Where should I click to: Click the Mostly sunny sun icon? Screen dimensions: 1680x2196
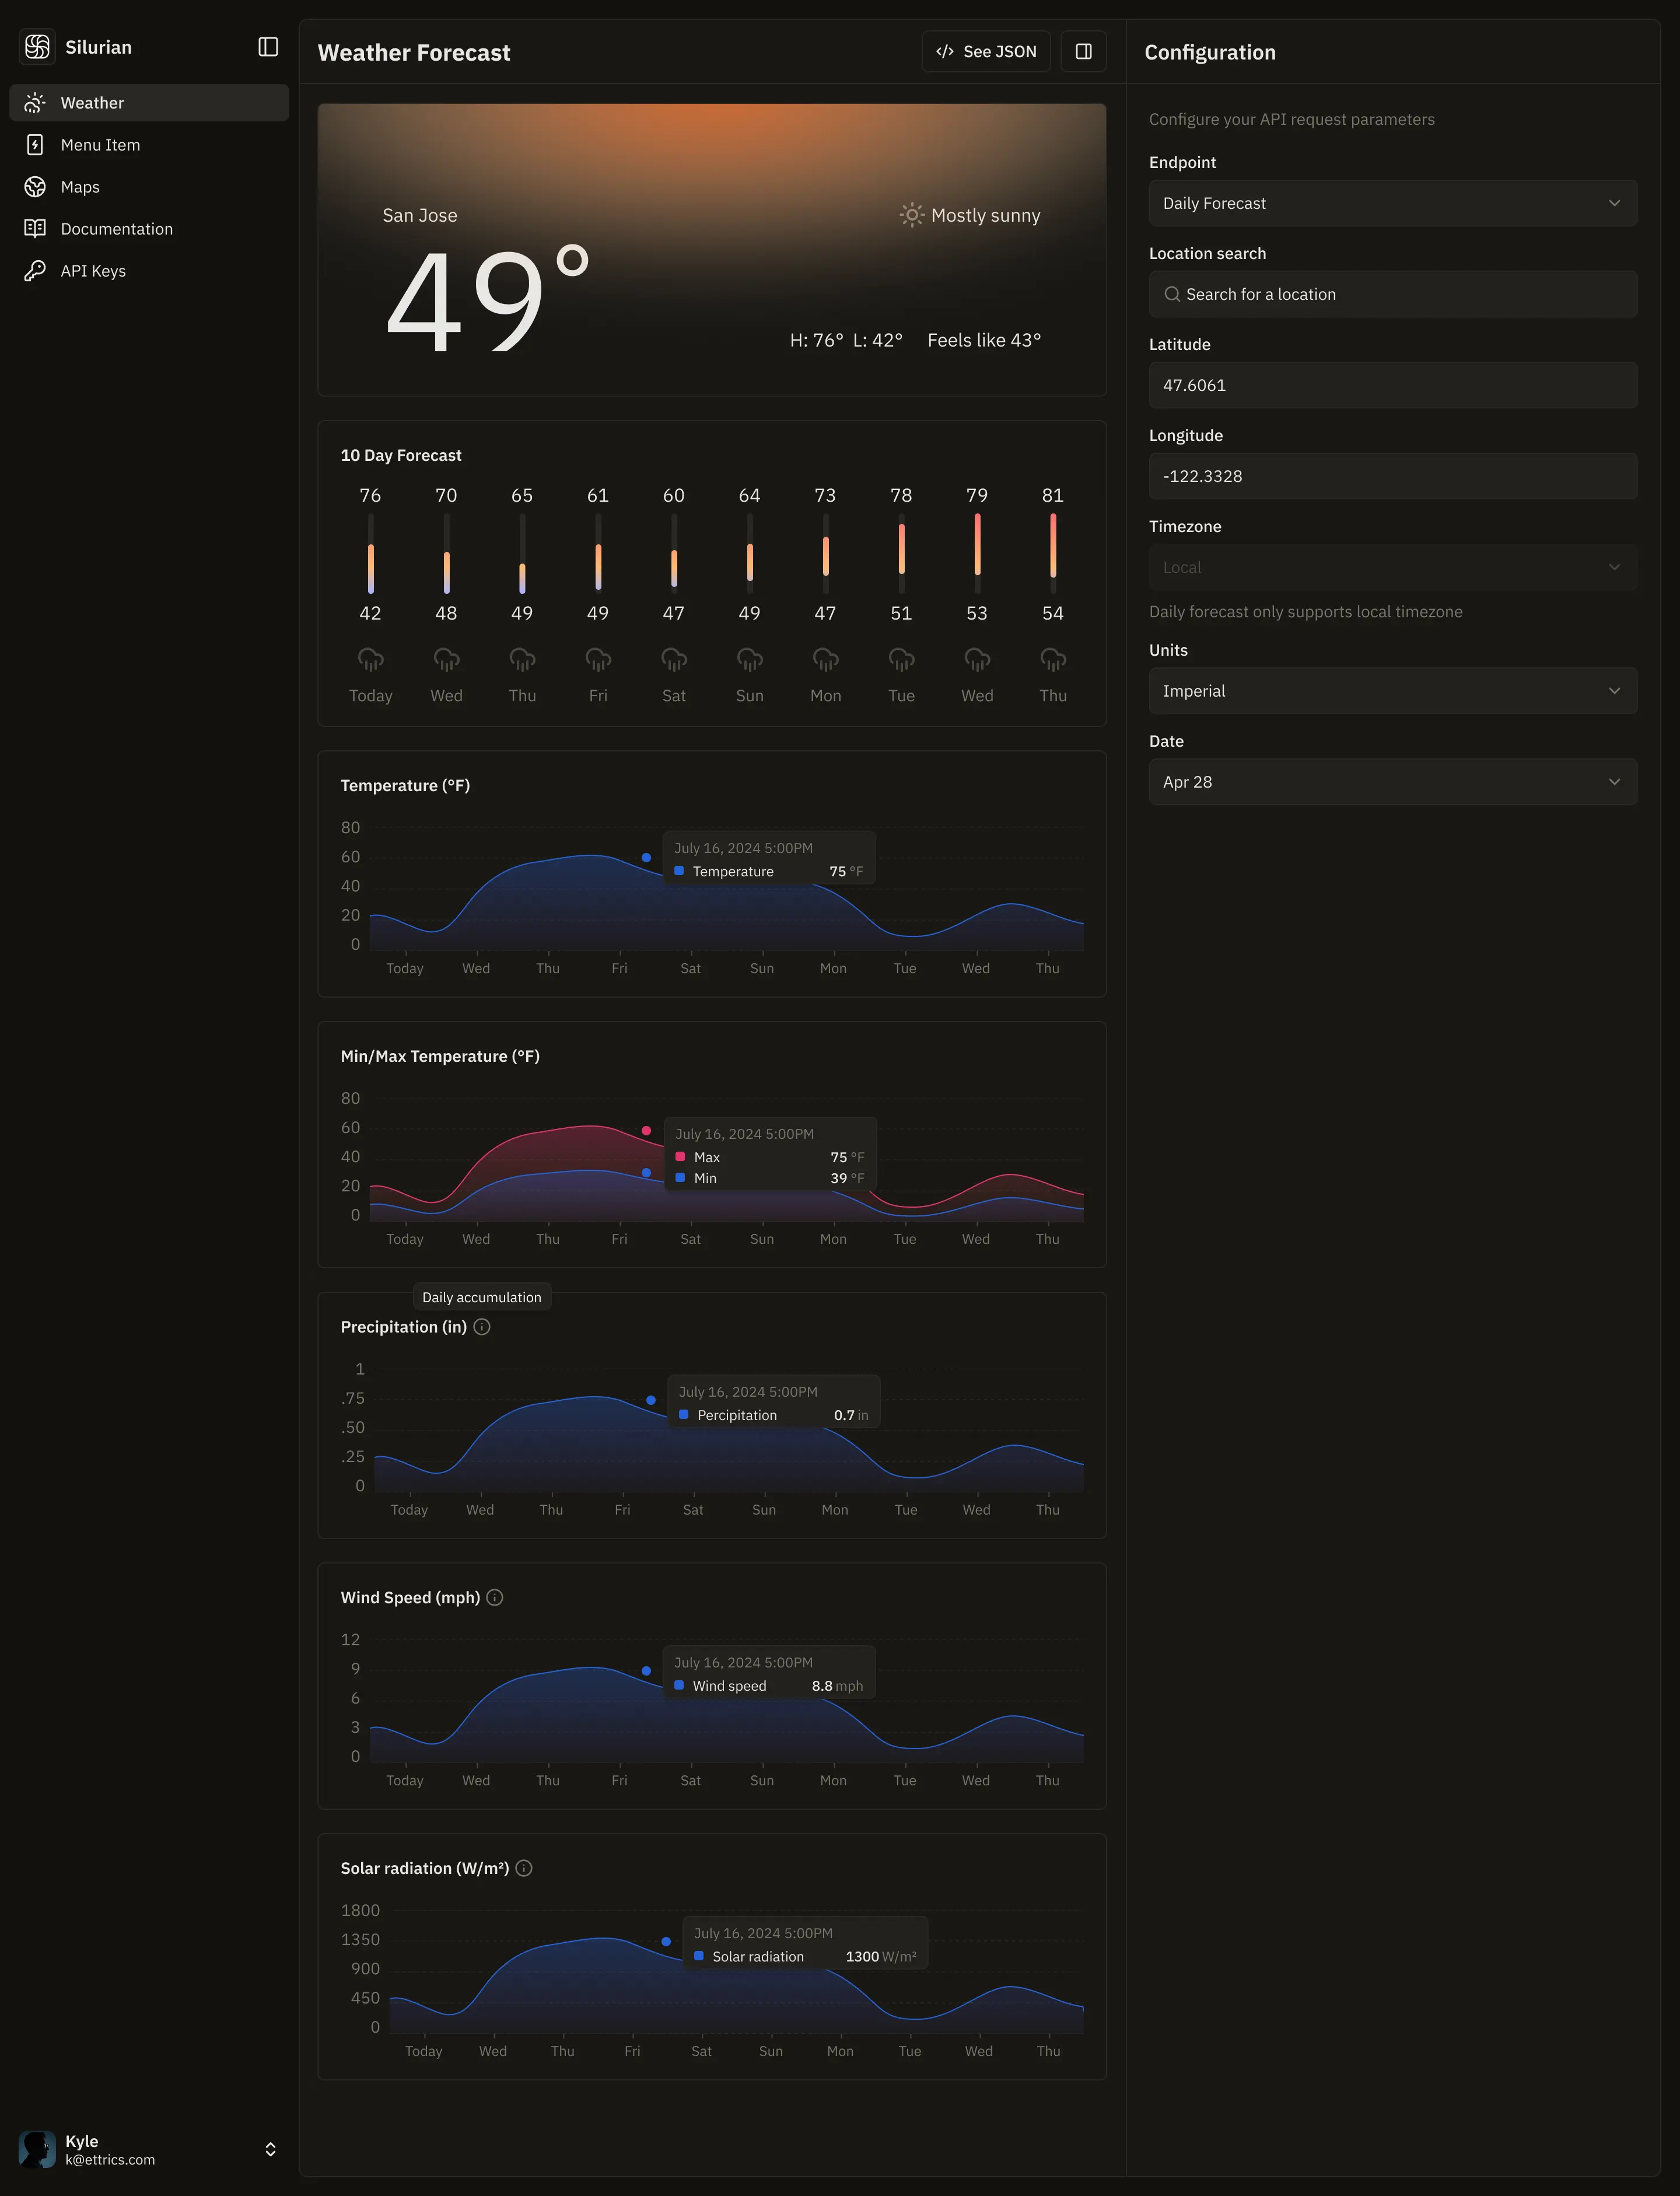[911, 215]
